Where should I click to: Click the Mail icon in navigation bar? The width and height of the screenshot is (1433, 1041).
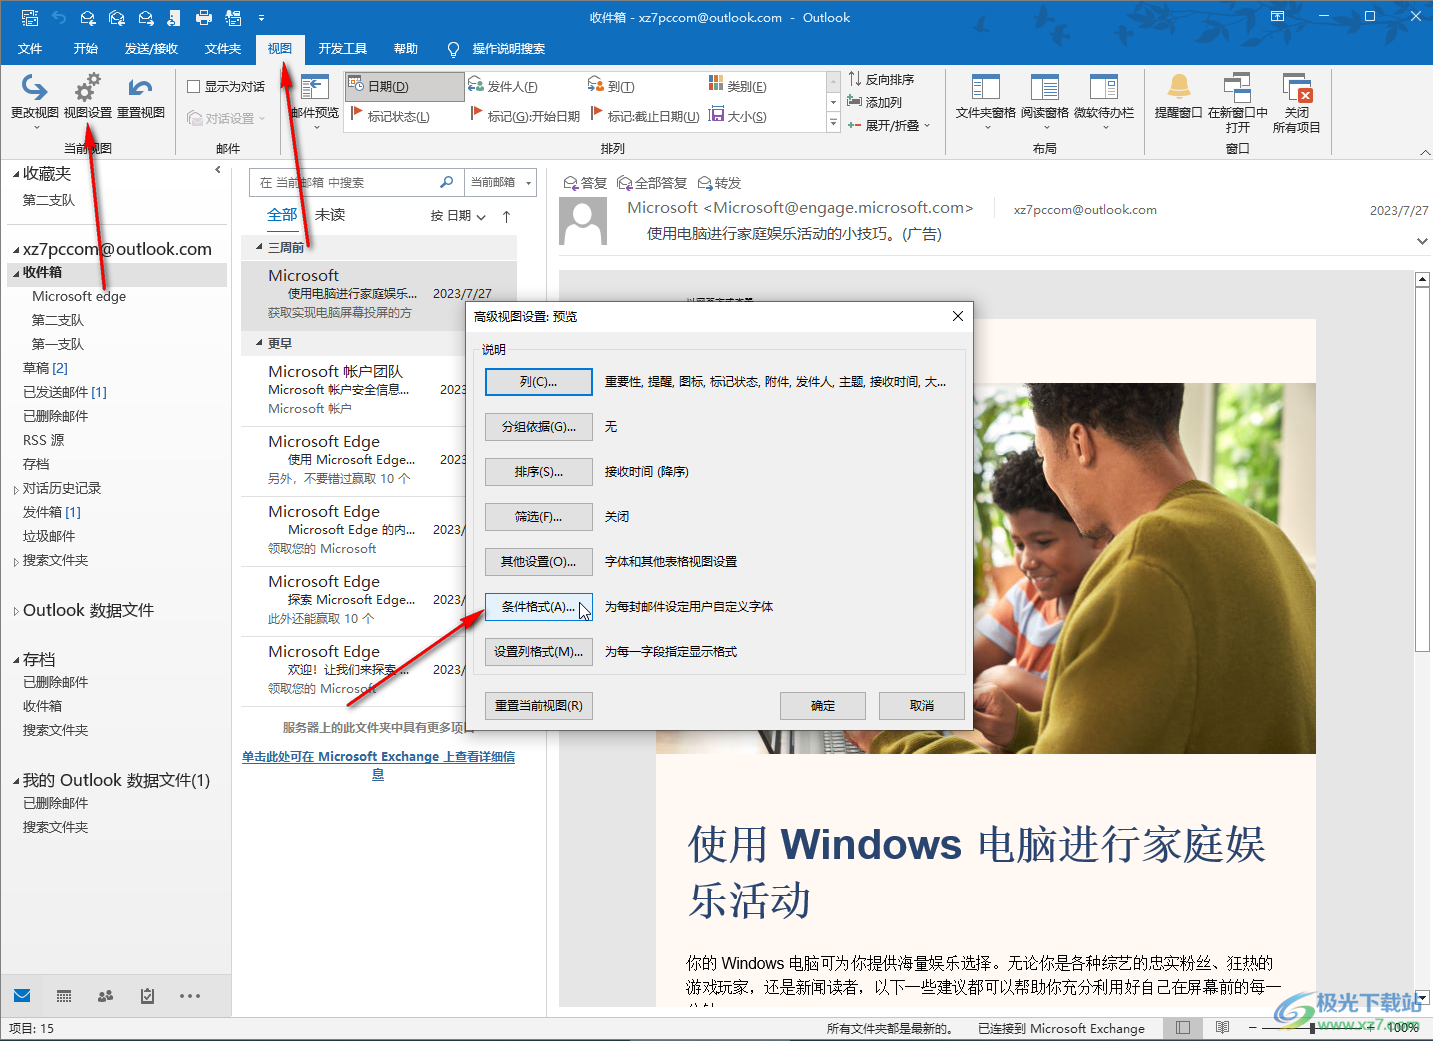(22, 996)
